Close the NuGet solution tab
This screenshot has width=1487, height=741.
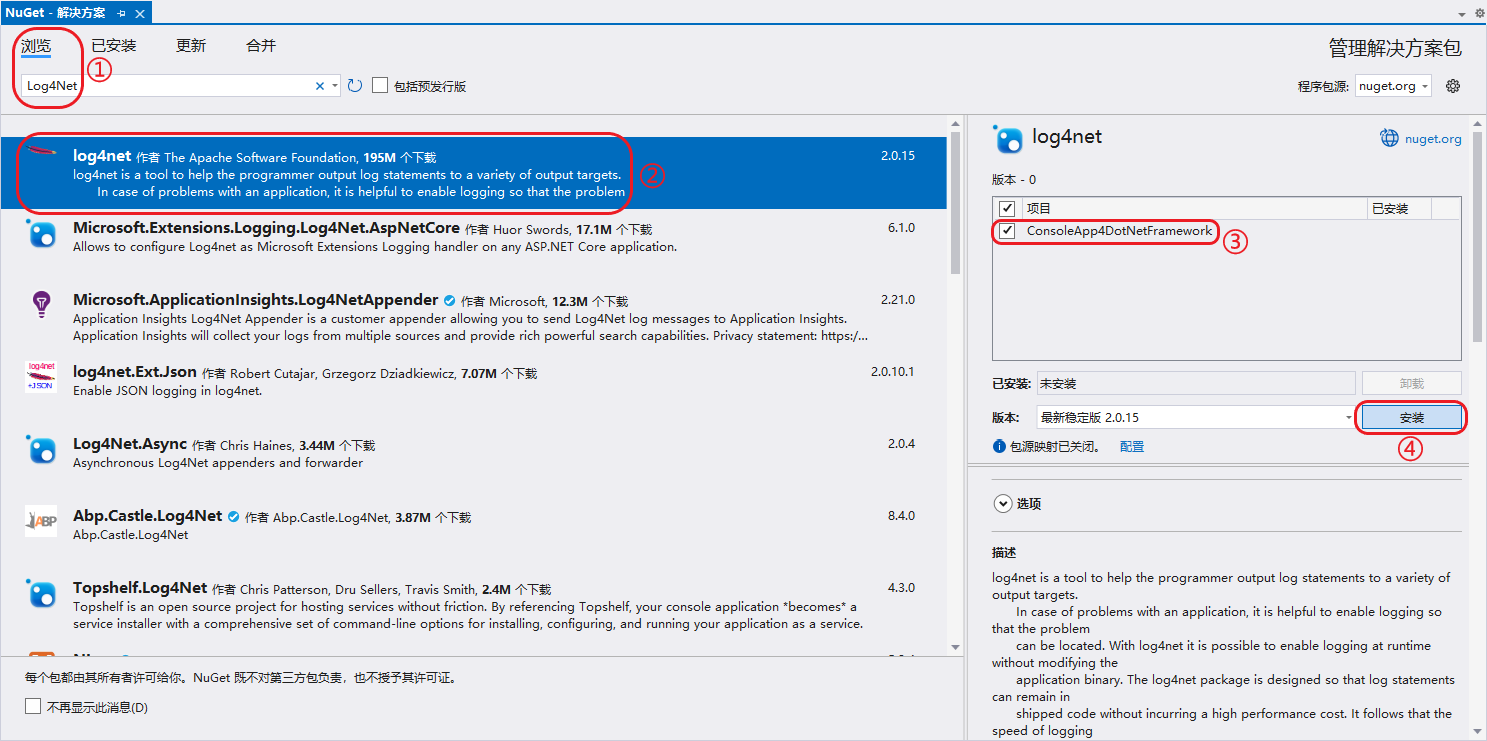pos(139,13)
